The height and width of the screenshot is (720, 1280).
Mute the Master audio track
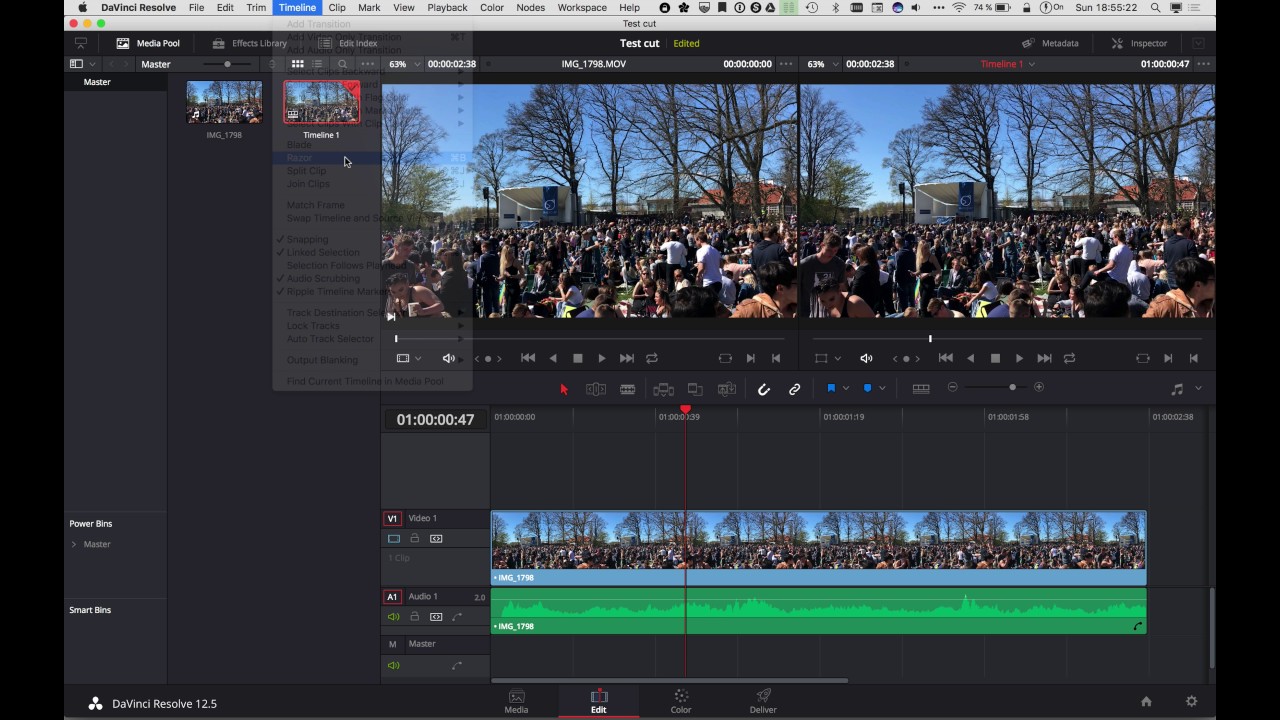coord(393,666)
